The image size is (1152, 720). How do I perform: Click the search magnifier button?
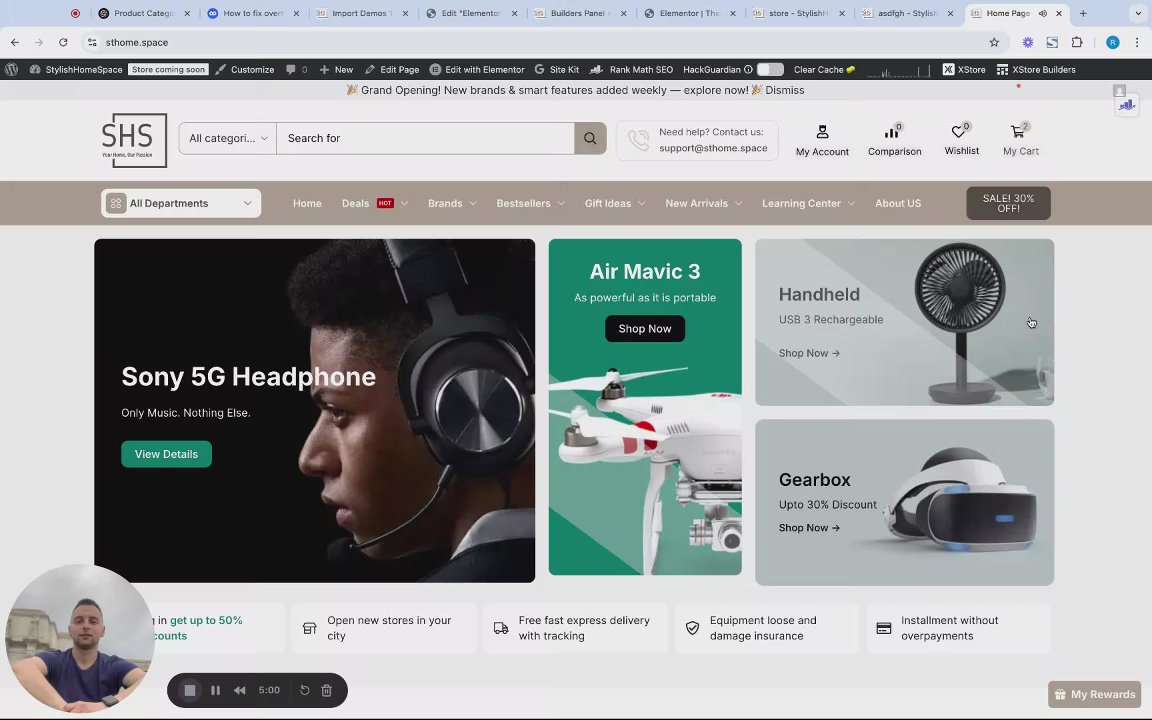pyautogui.click(x=590, y=138)
